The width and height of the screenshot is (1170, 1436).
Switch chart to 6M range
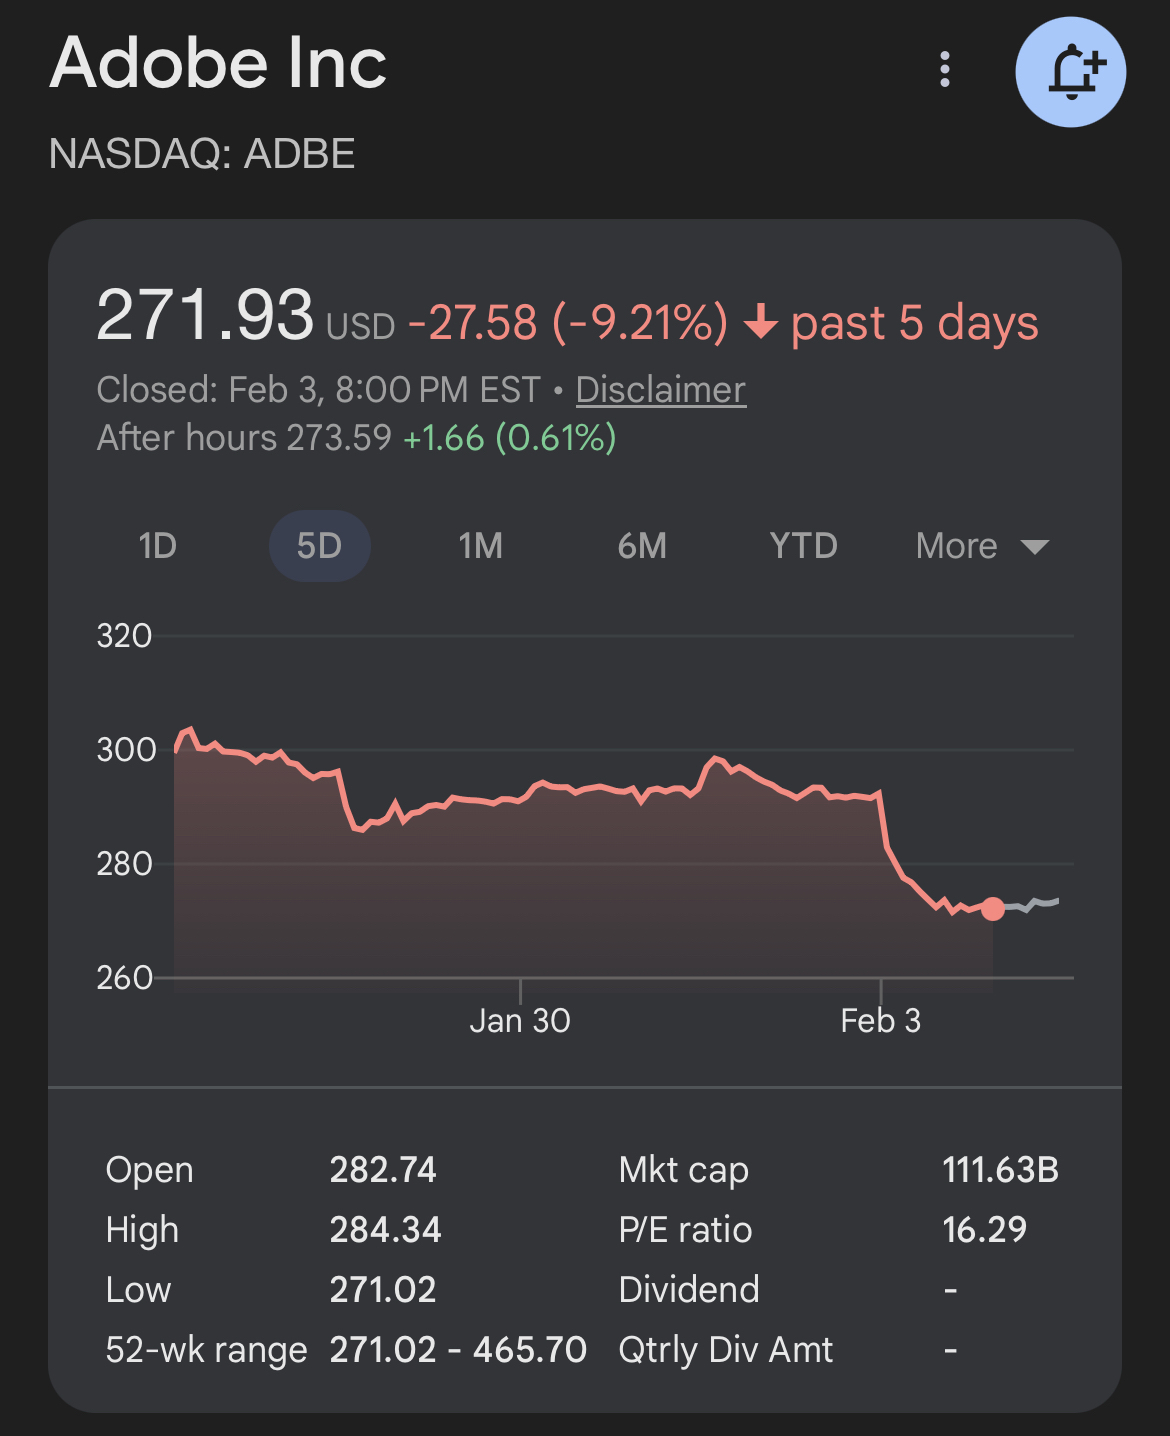(x=642, y=546)
